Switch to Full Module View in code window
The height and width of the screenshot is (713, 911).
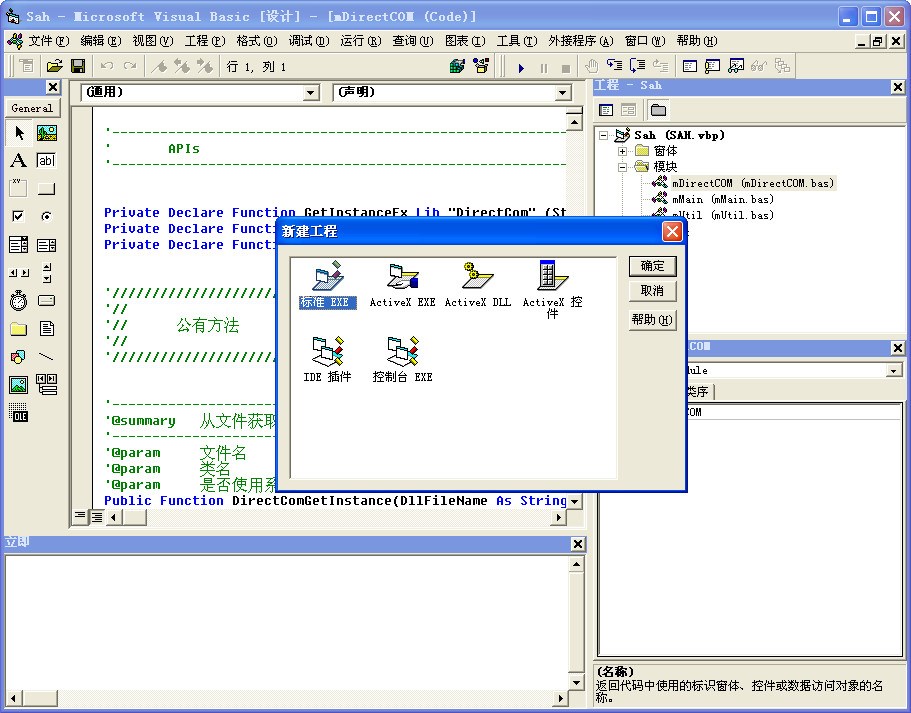click(x=97, y=516)
